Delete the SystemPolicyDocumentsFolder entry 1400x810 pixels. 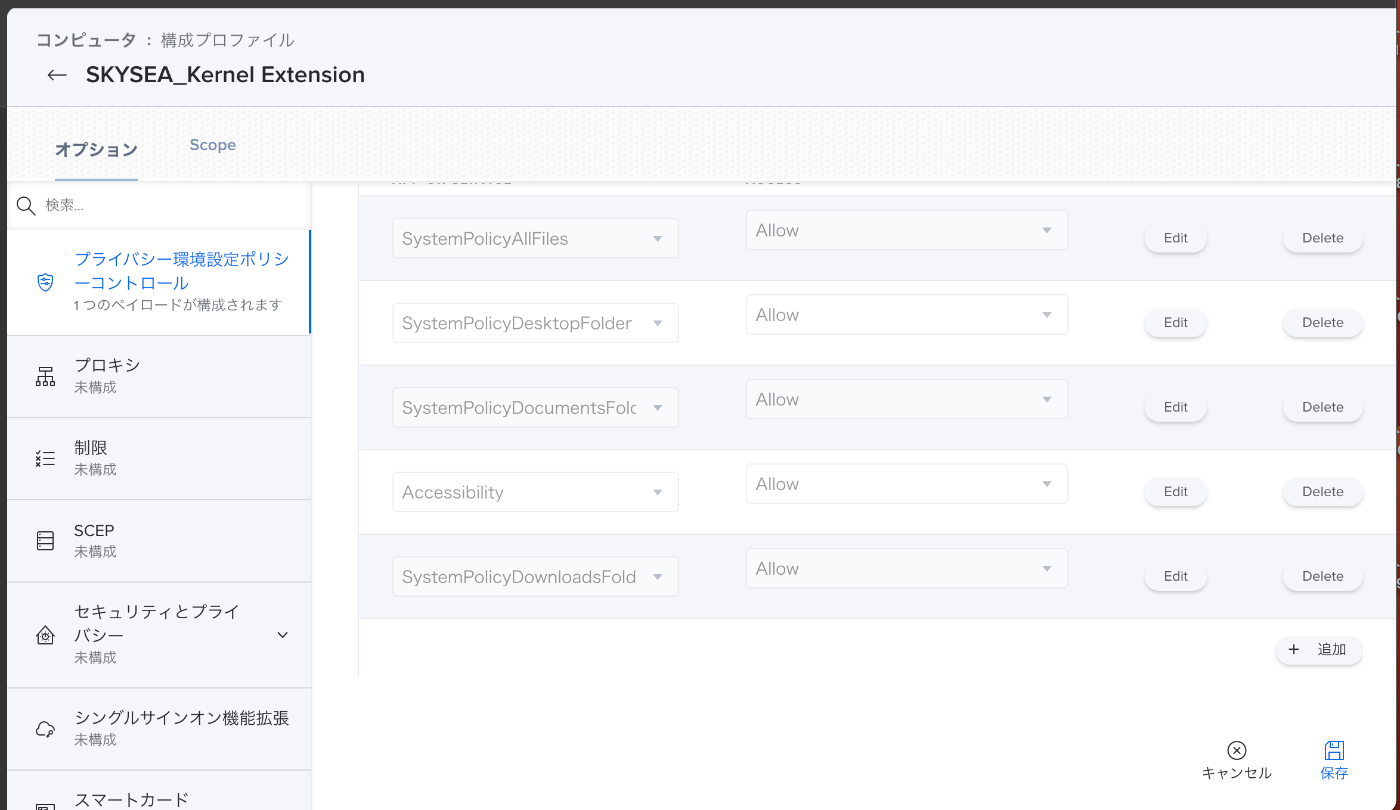1323,407
